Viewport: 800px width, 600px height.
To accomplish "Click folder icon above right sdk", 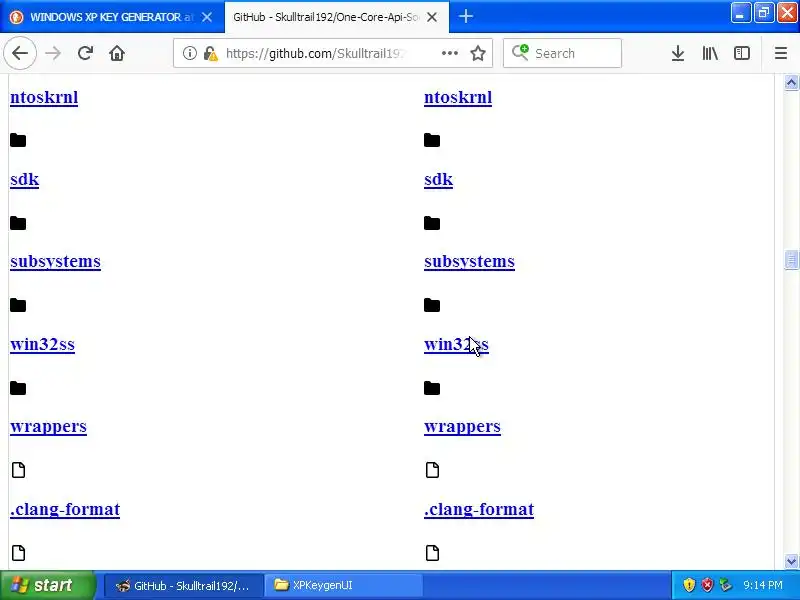I will 432,140.
